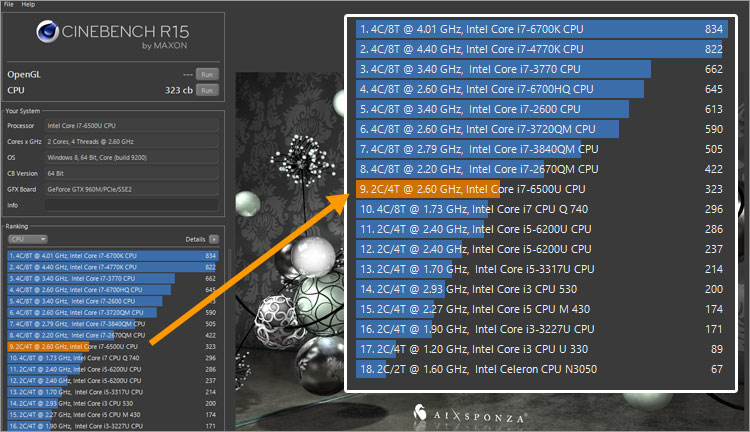Click the CB Version field showing 64 Bit

point(132,173)
